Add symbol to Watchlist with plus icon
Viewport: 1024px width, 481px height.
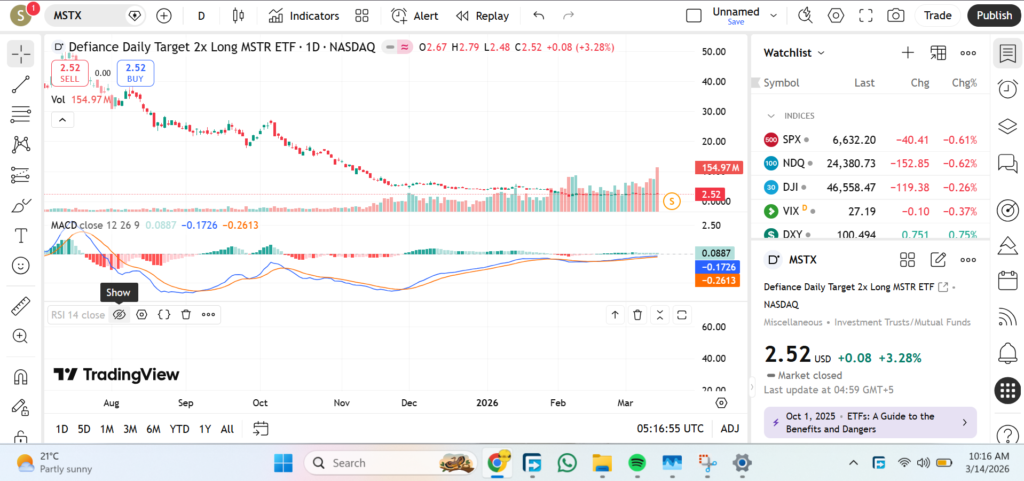coord(908,53)
